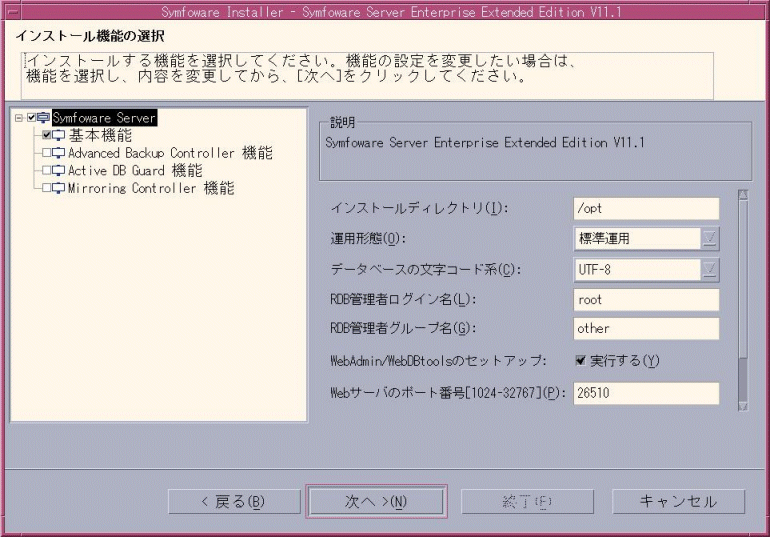
Task: Click the Advanced Backup Controller monitor icon
Action: (x=58, y=153)
